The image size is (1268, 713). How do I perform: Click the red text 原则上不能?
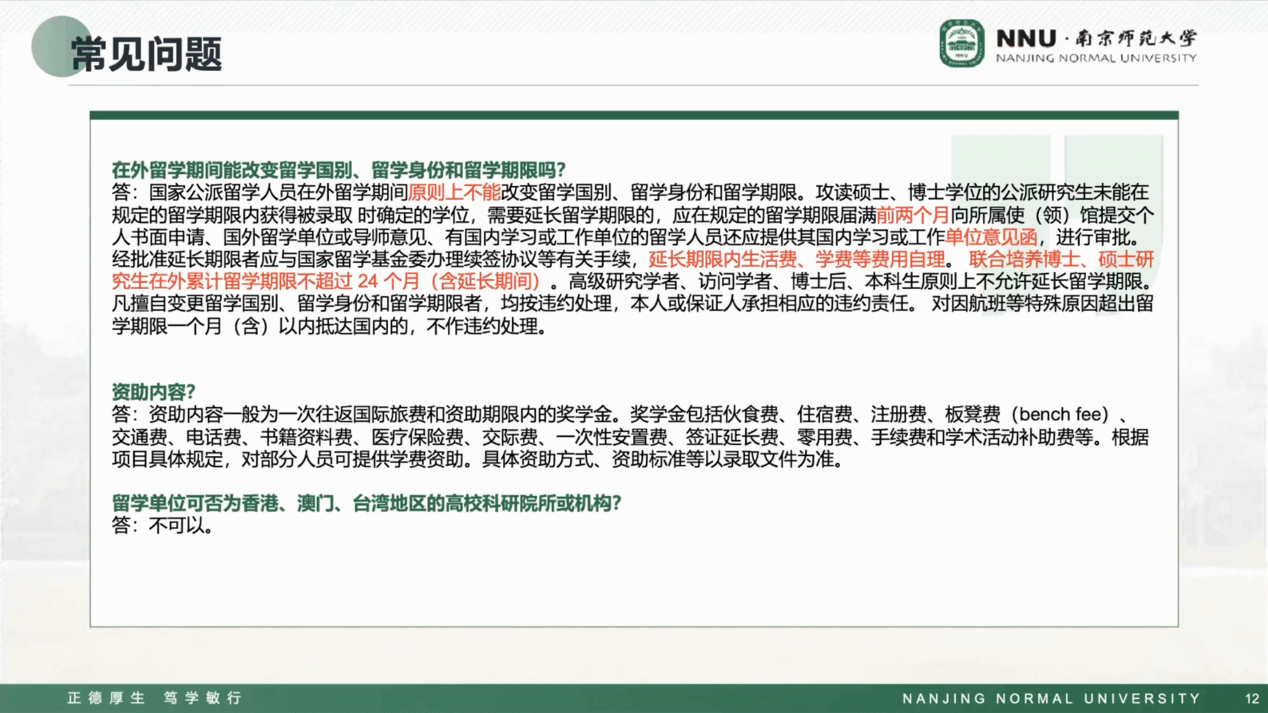[454, 192]
